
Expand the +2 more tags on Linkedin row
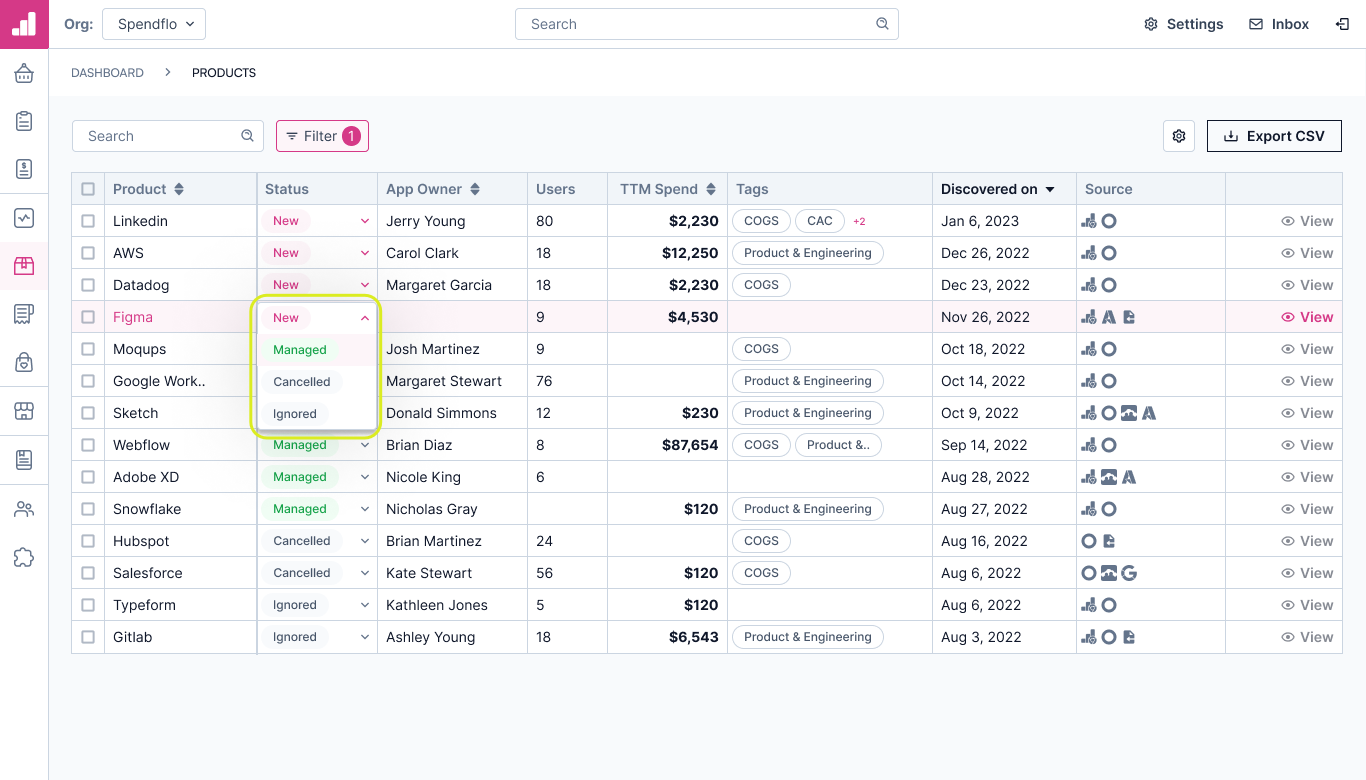(x=859, y=221)
